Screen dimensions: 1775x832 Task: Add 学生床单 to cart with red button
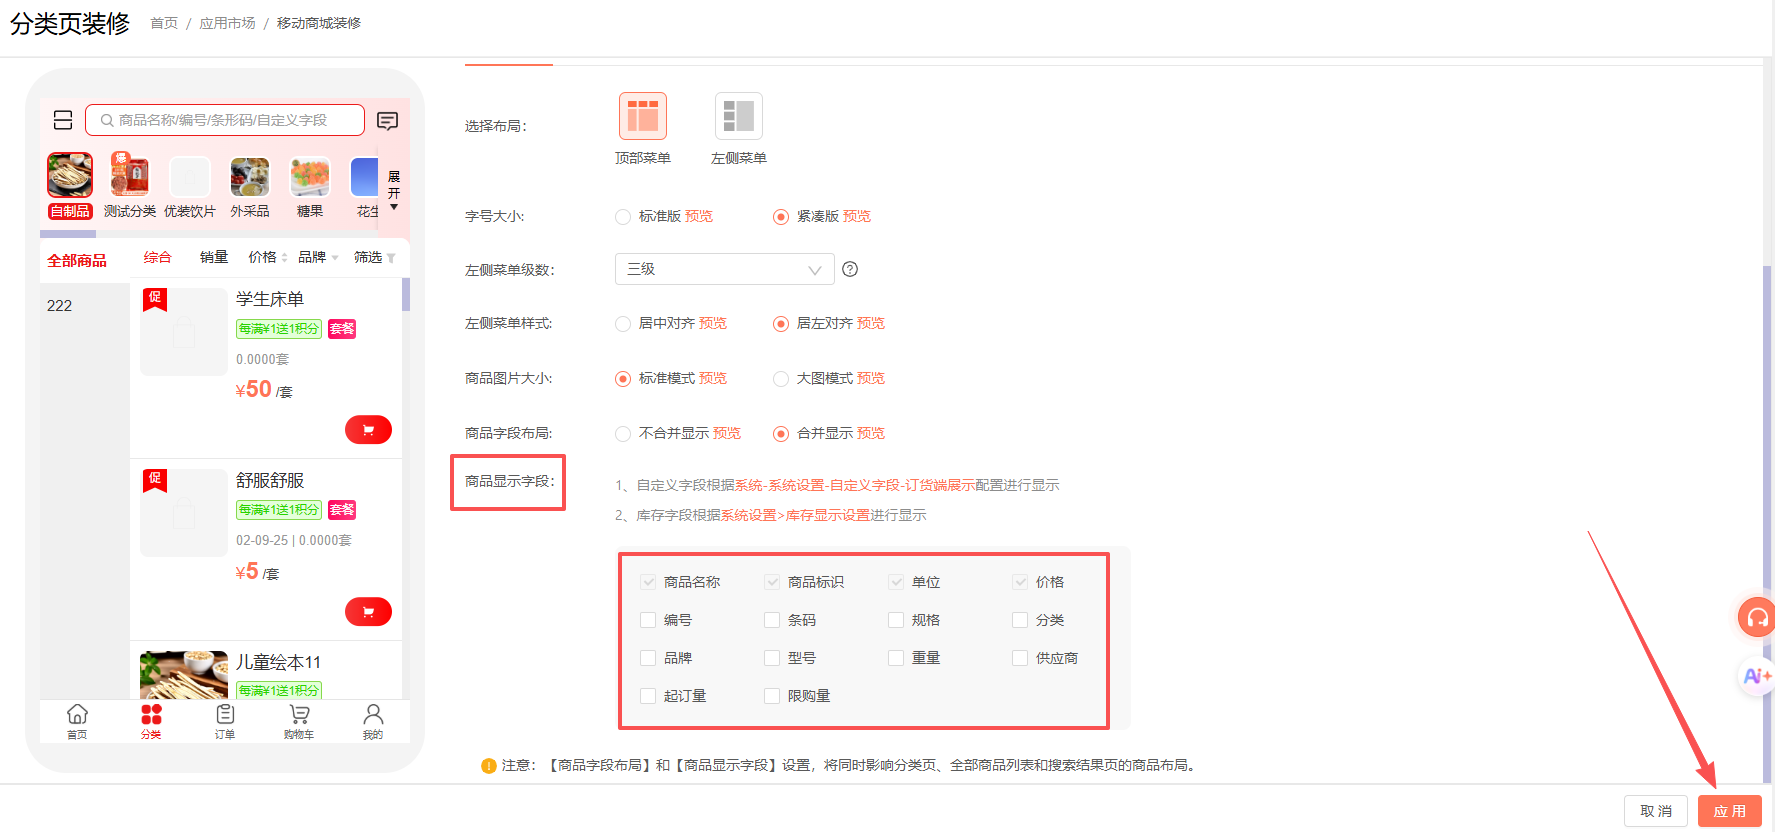pyautogui.click(x=368, y=429)
